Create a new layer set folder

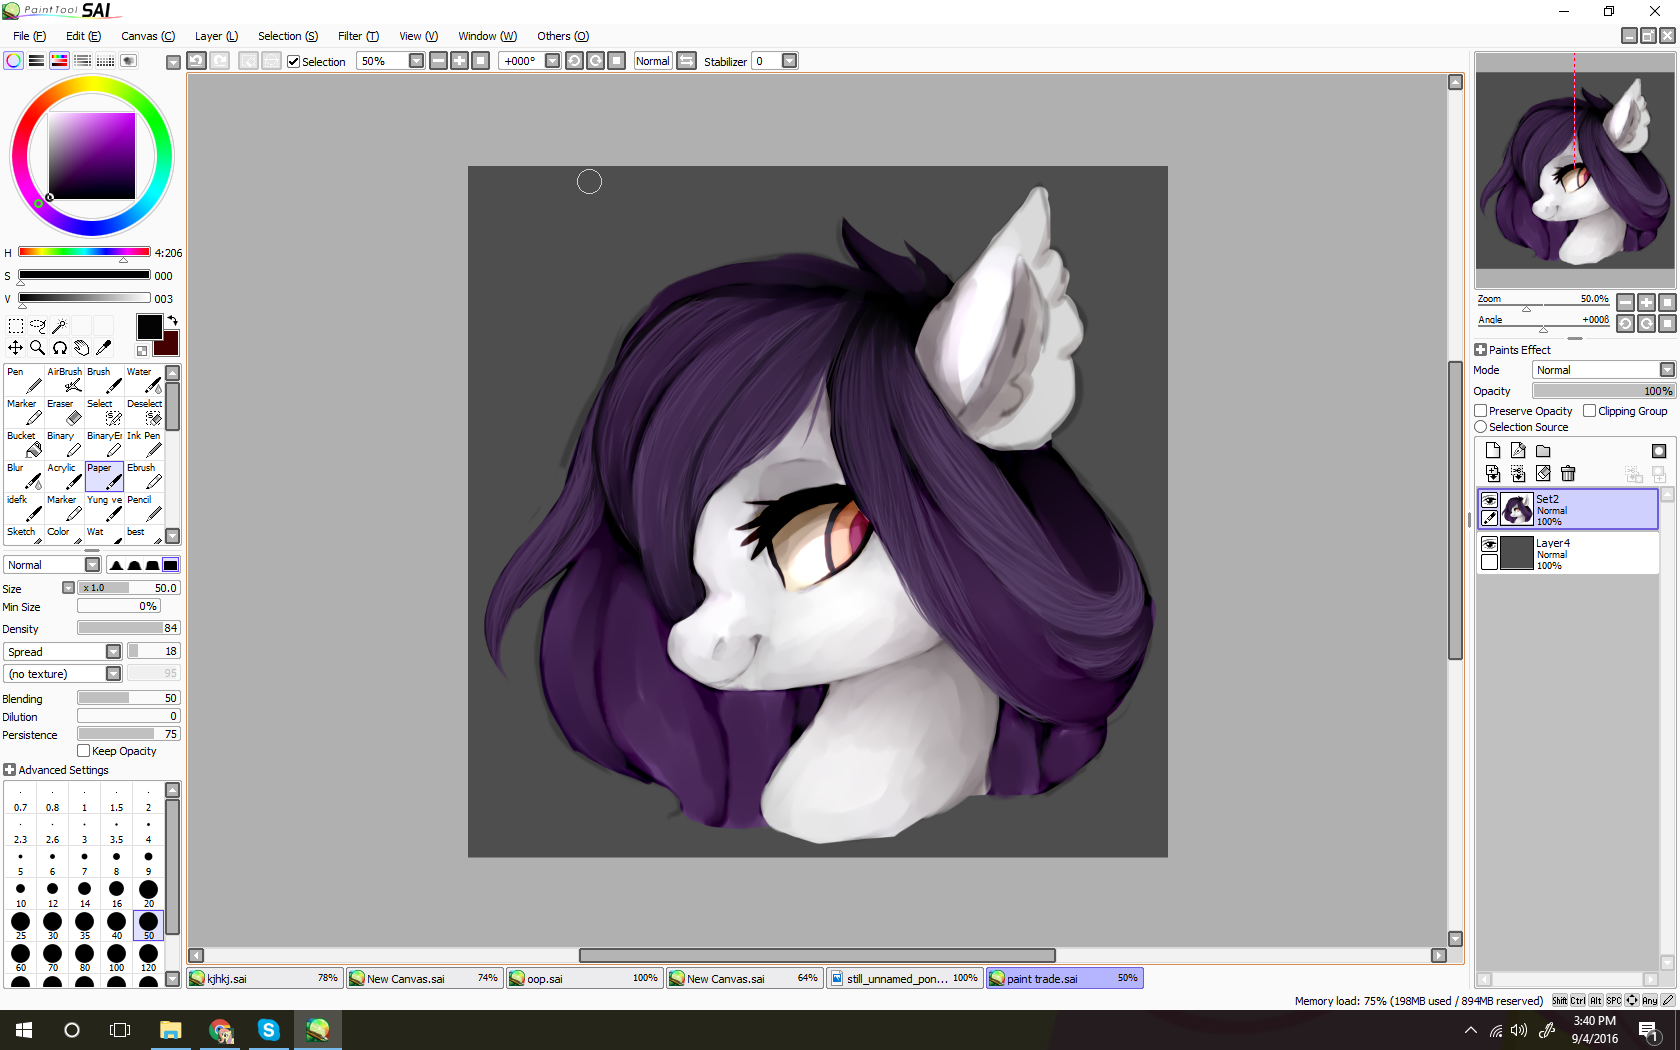(1543, 451)
